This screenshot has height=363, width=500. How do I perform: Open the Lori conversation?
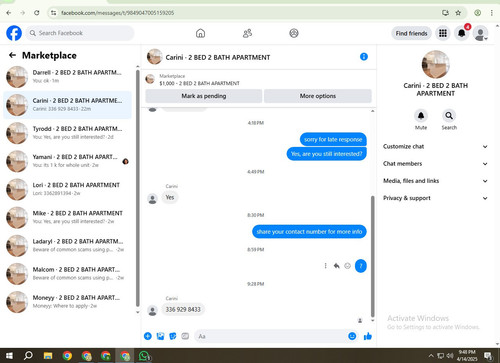click(x=68, y=189)
